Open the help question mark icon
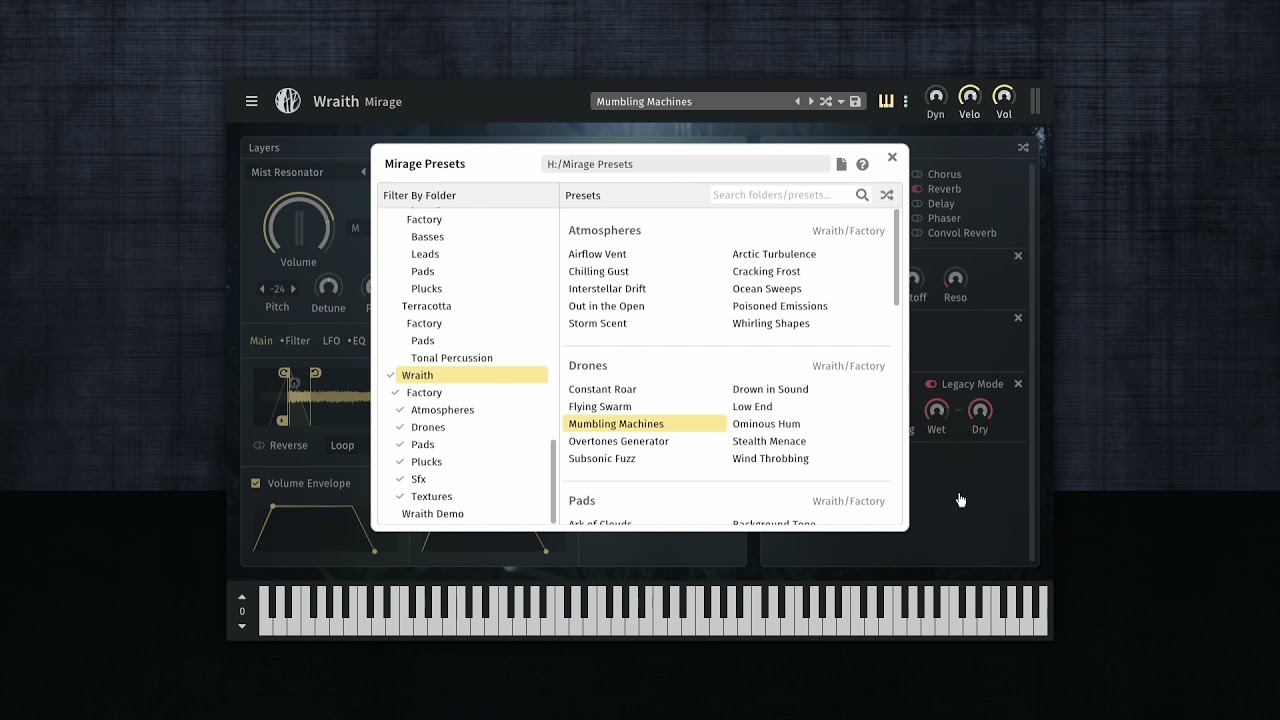This screenshot has width=1280, height=720. [x=862, y=164]
